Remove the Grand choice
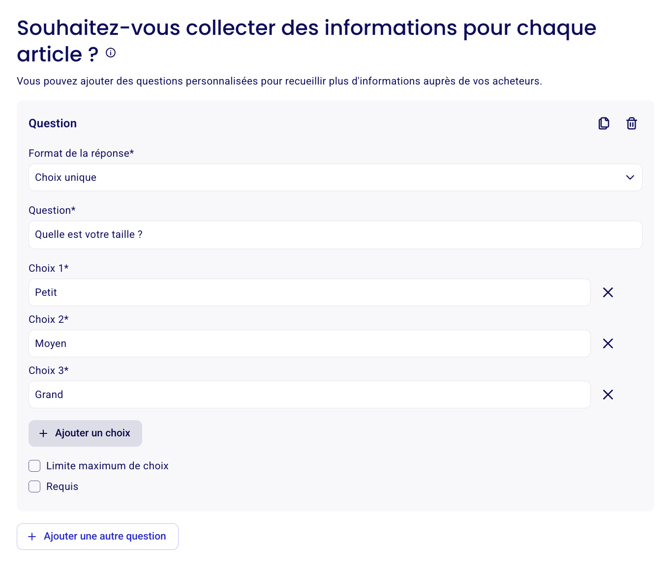This screenshot has width=670, height=571. tap(608, 394)
